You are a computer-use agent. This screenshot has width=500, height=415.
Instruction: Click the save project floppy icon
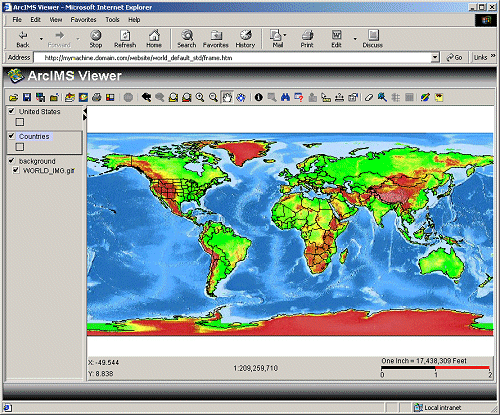point(27,98)
